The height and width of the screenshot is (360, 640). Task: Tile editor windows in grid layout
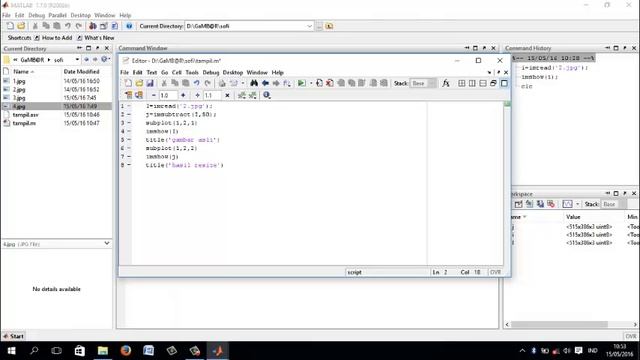click(x=461, y=83)
